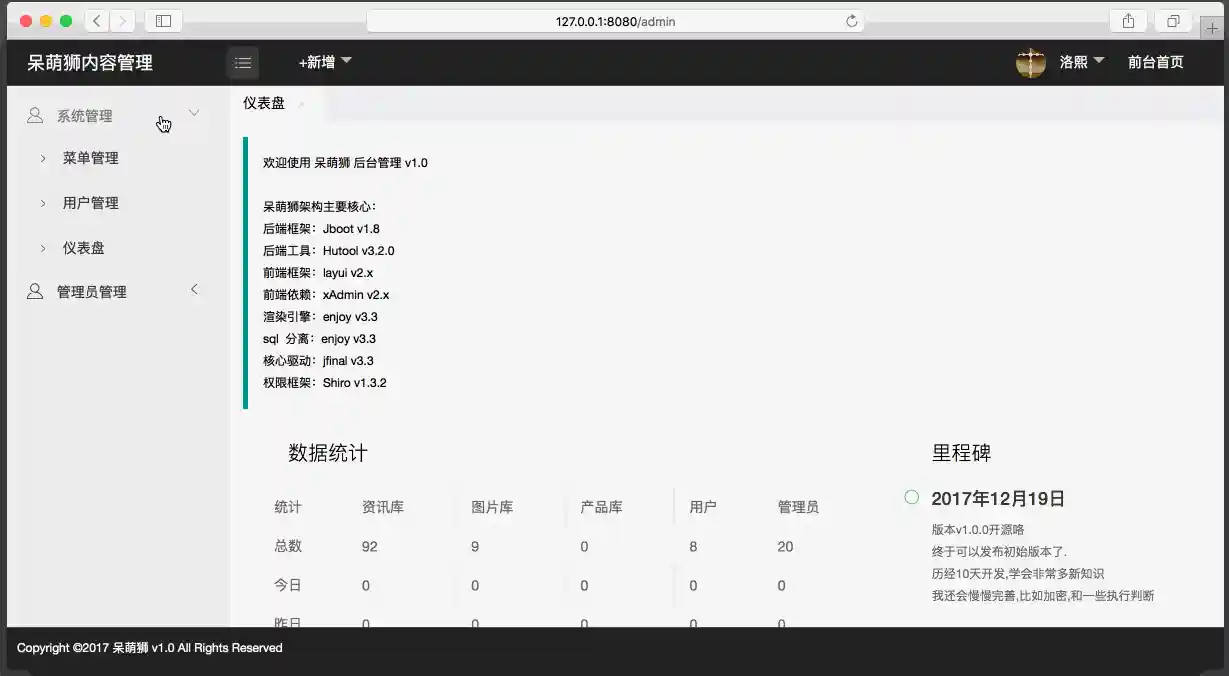The height and width of the screenshot is (676, 1229).
Task: Expand the 管理员管理 section chevron
Action: [x=194, y=289]
